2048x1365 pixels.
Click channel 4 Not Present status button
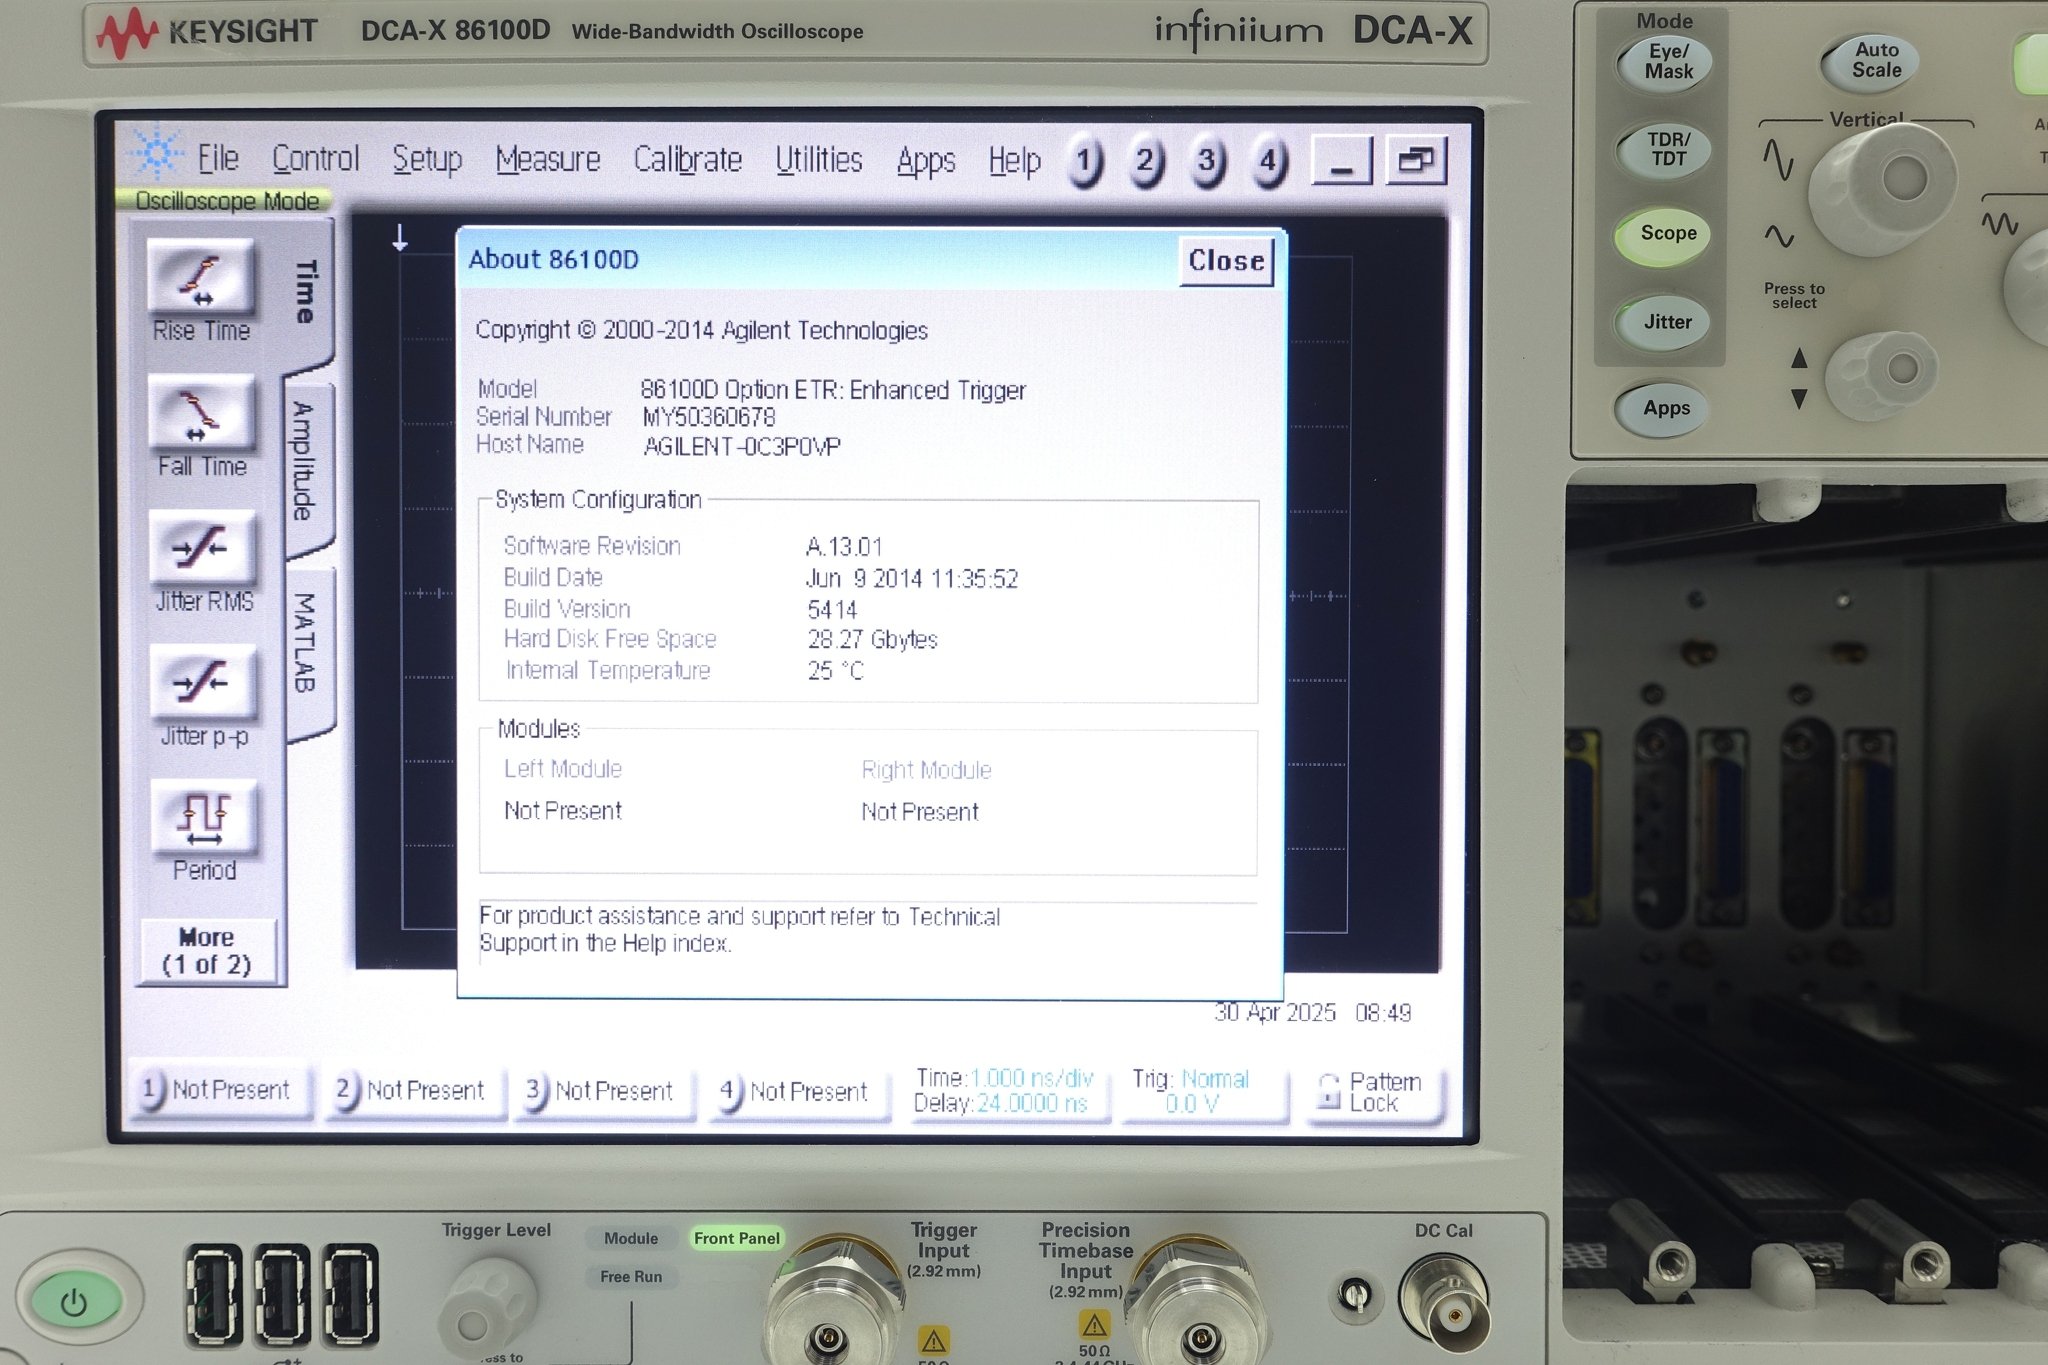coord(798,1092)
